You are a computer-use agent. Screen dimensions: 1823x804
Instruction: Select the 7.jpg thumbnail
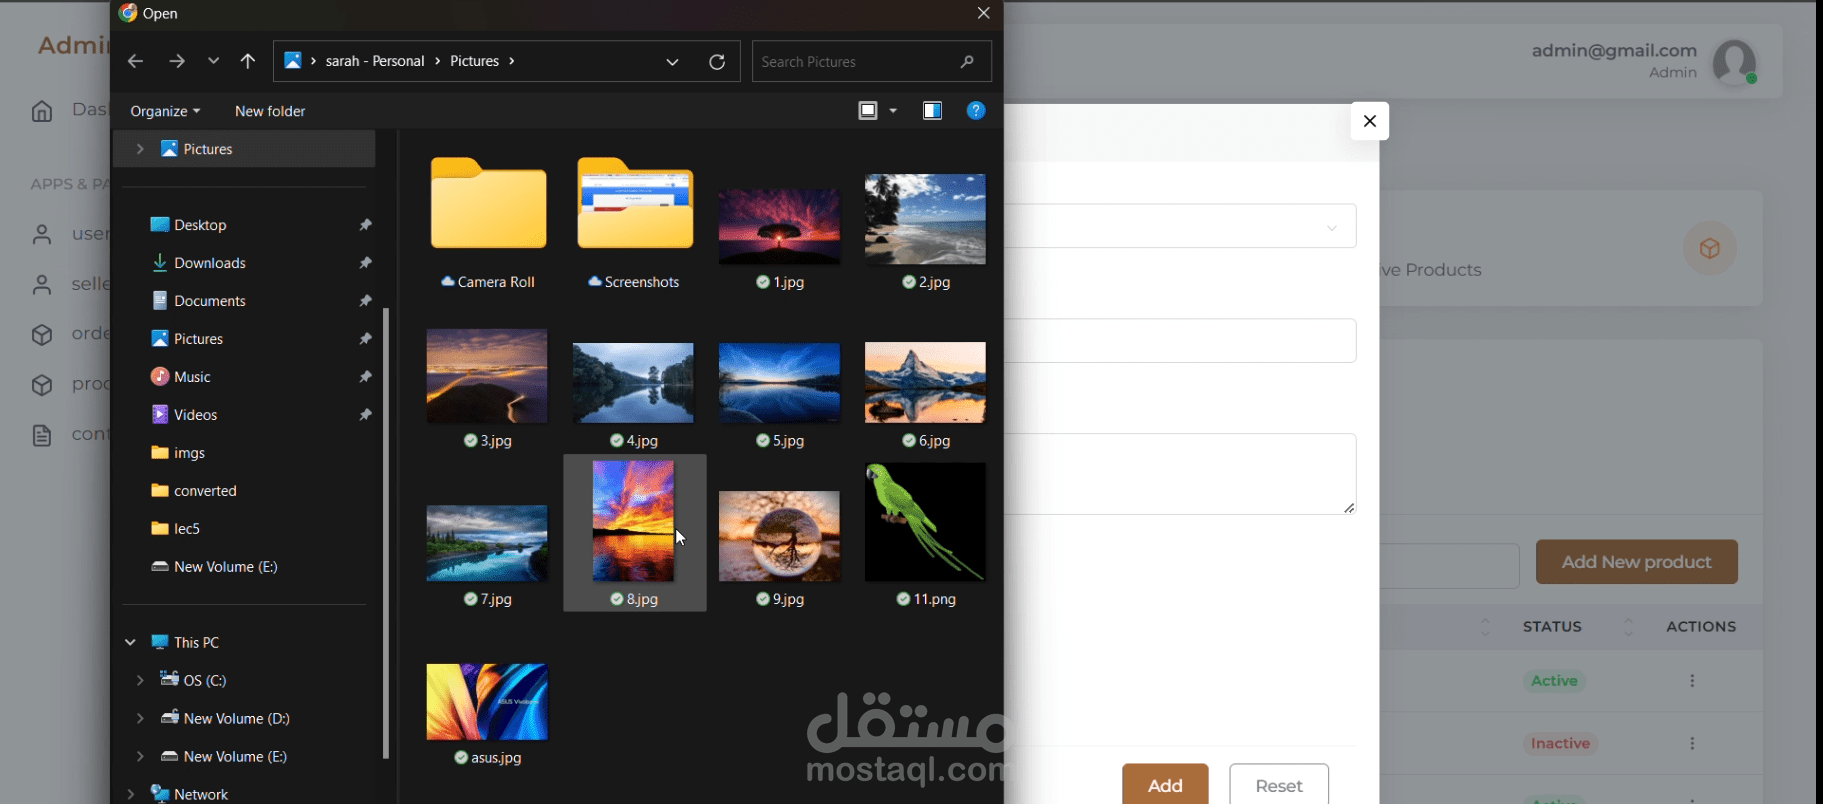point(487,543)
